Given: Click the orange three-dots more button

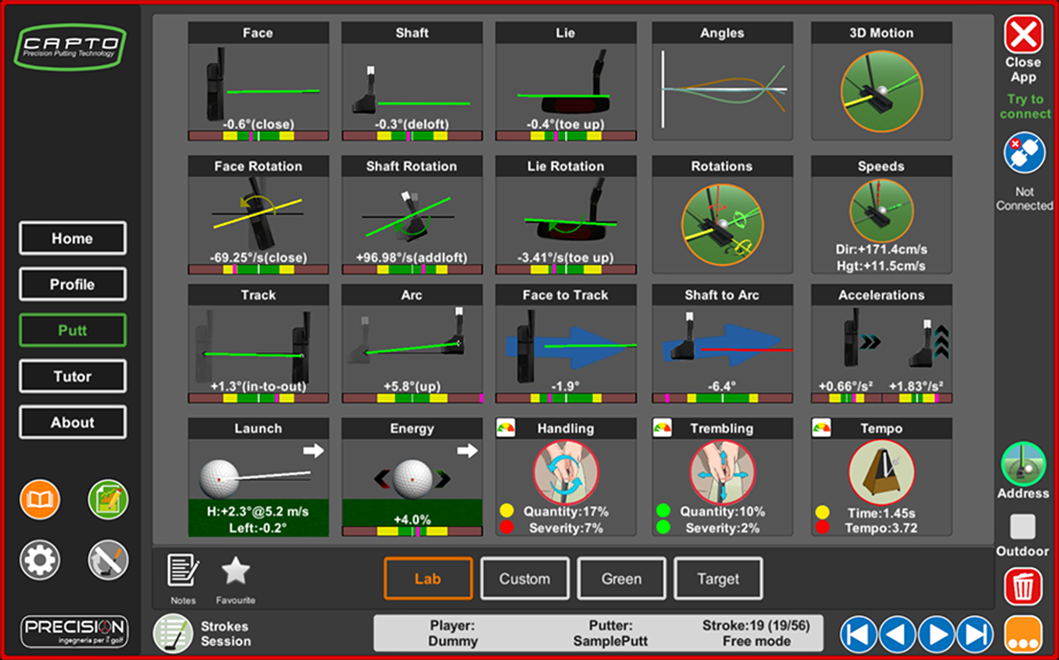Looking at the screenshot, I should pos(1023,635).
